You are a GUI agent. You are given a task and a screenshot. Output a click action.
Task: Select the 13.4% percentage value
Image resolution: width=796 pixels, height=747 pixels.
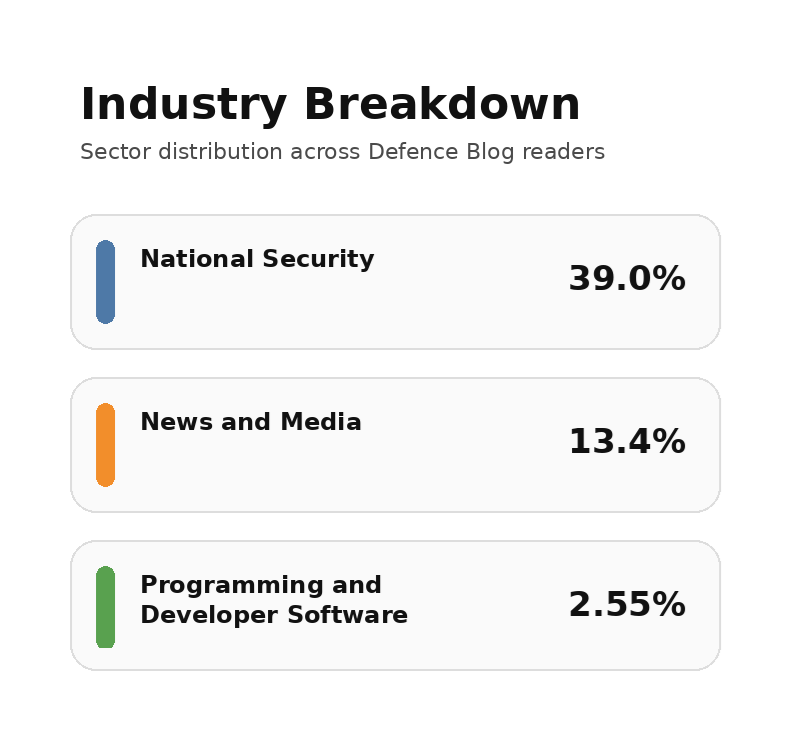(627, 442)
